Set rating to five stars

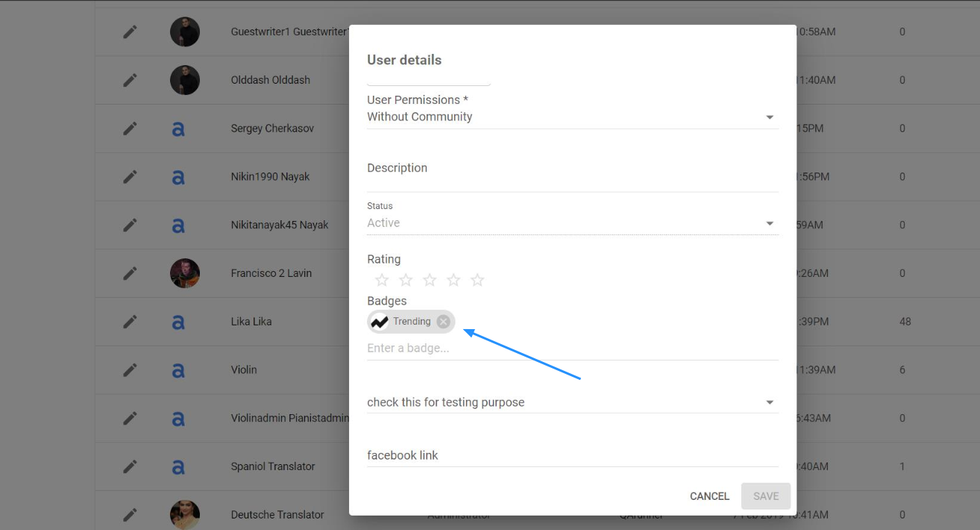click(477, 280)
